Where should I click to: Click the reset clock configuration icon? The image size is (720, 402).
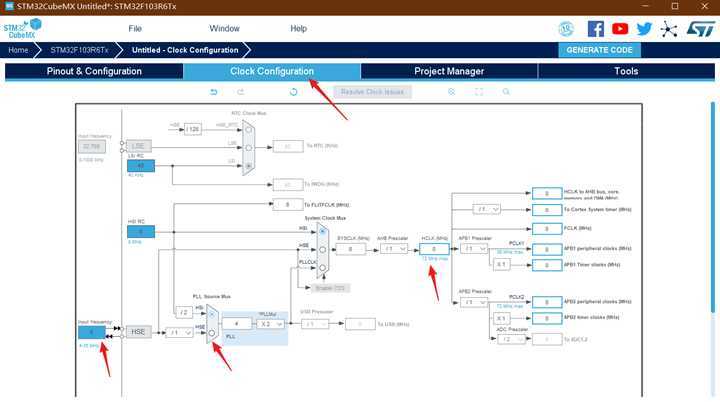coord(293,92)
